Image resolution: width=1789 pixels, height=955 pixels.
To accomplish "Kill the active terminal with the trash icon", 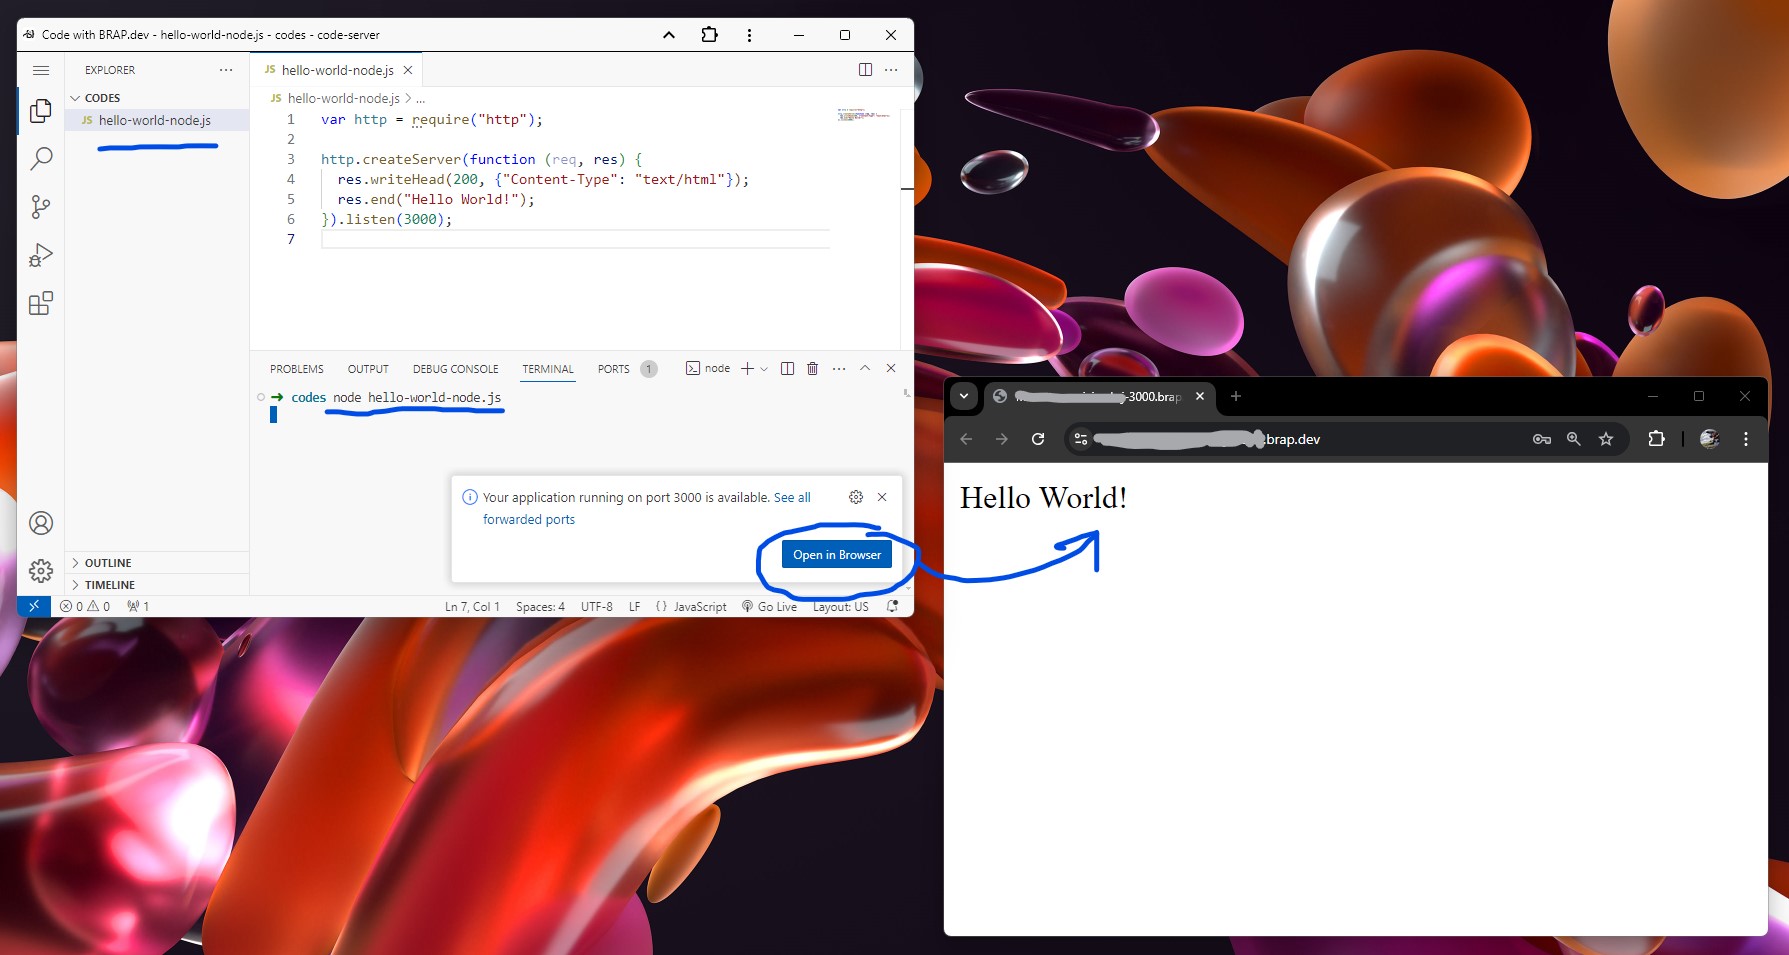I will (x=812, y=368).
